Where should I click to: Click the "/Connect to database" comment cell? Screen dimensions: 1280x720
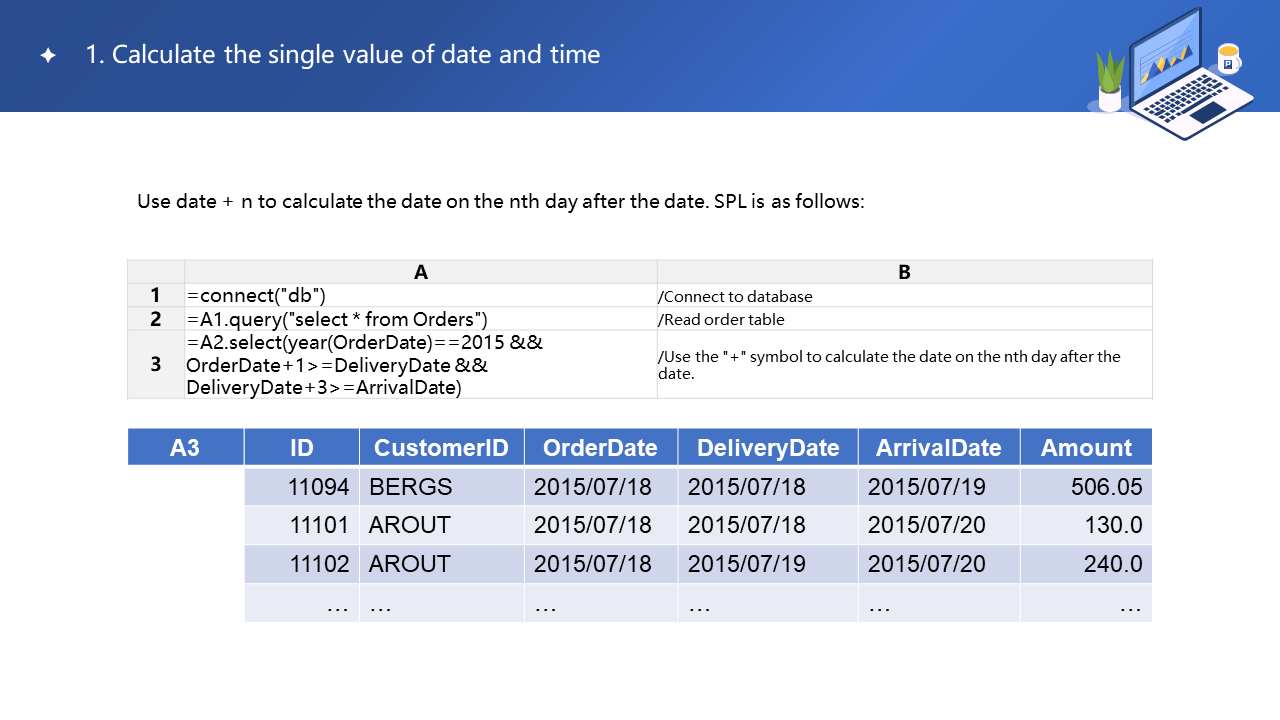coord(904,296)
